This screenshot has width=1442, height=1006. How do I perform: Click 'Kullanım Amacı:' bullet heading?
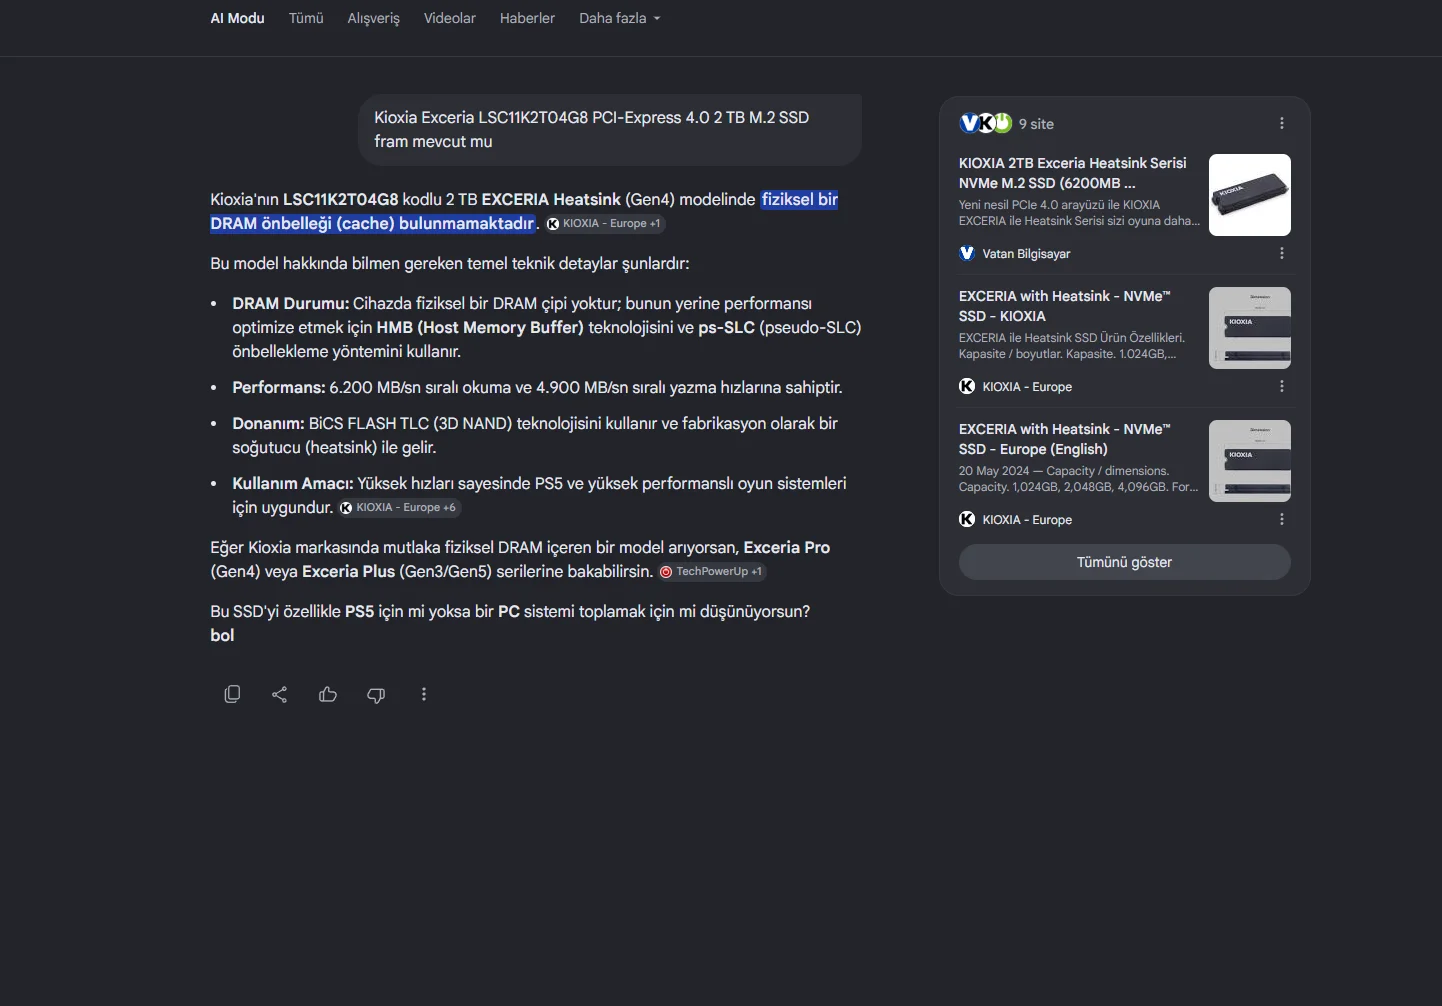point(292,483)
